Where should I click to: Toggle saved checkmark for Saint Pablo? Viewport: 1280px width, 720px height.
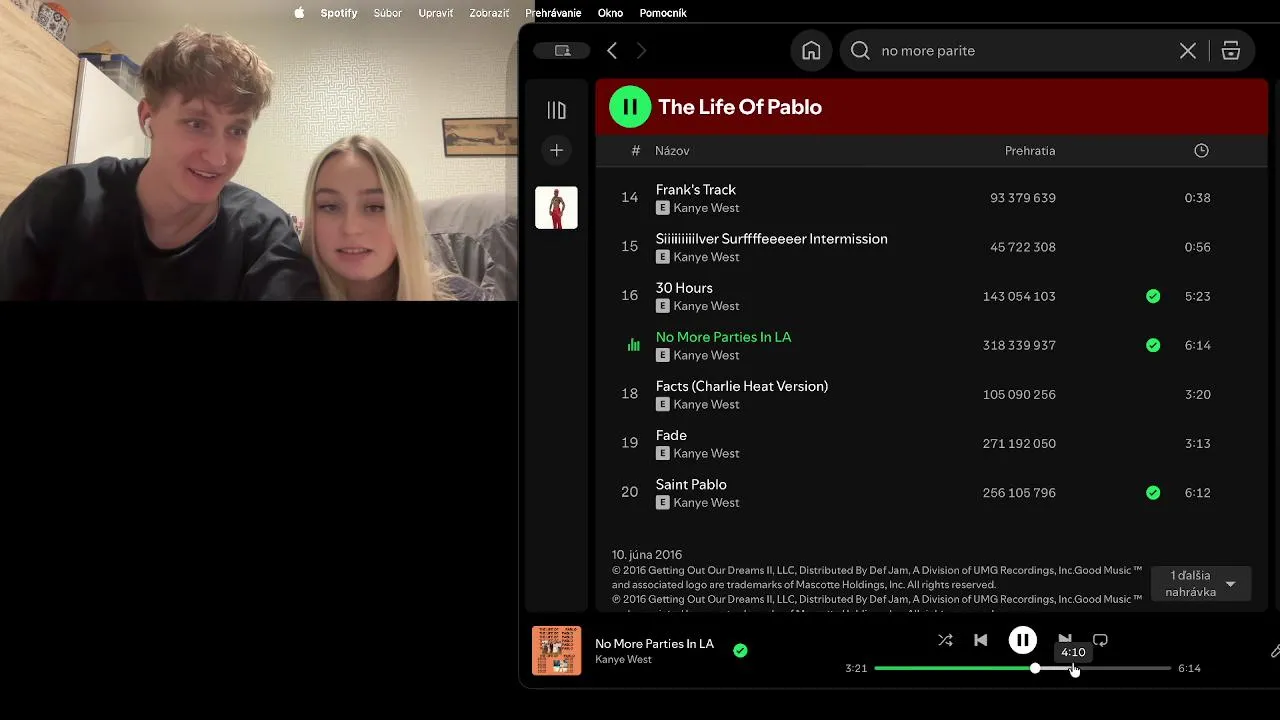[1153, 492]
